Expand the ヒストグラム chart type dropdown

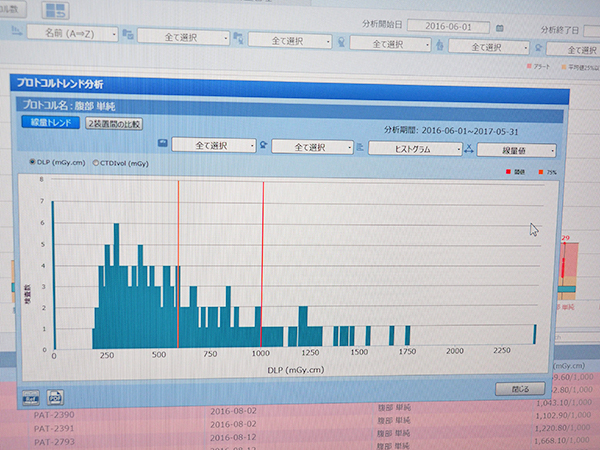coord(414,147)
